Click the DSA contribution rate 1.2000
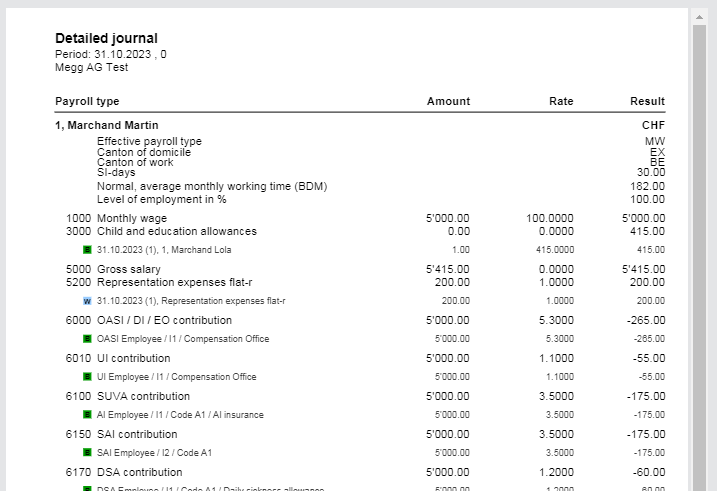Screen dimensions: 717x491 pos(556,472)
